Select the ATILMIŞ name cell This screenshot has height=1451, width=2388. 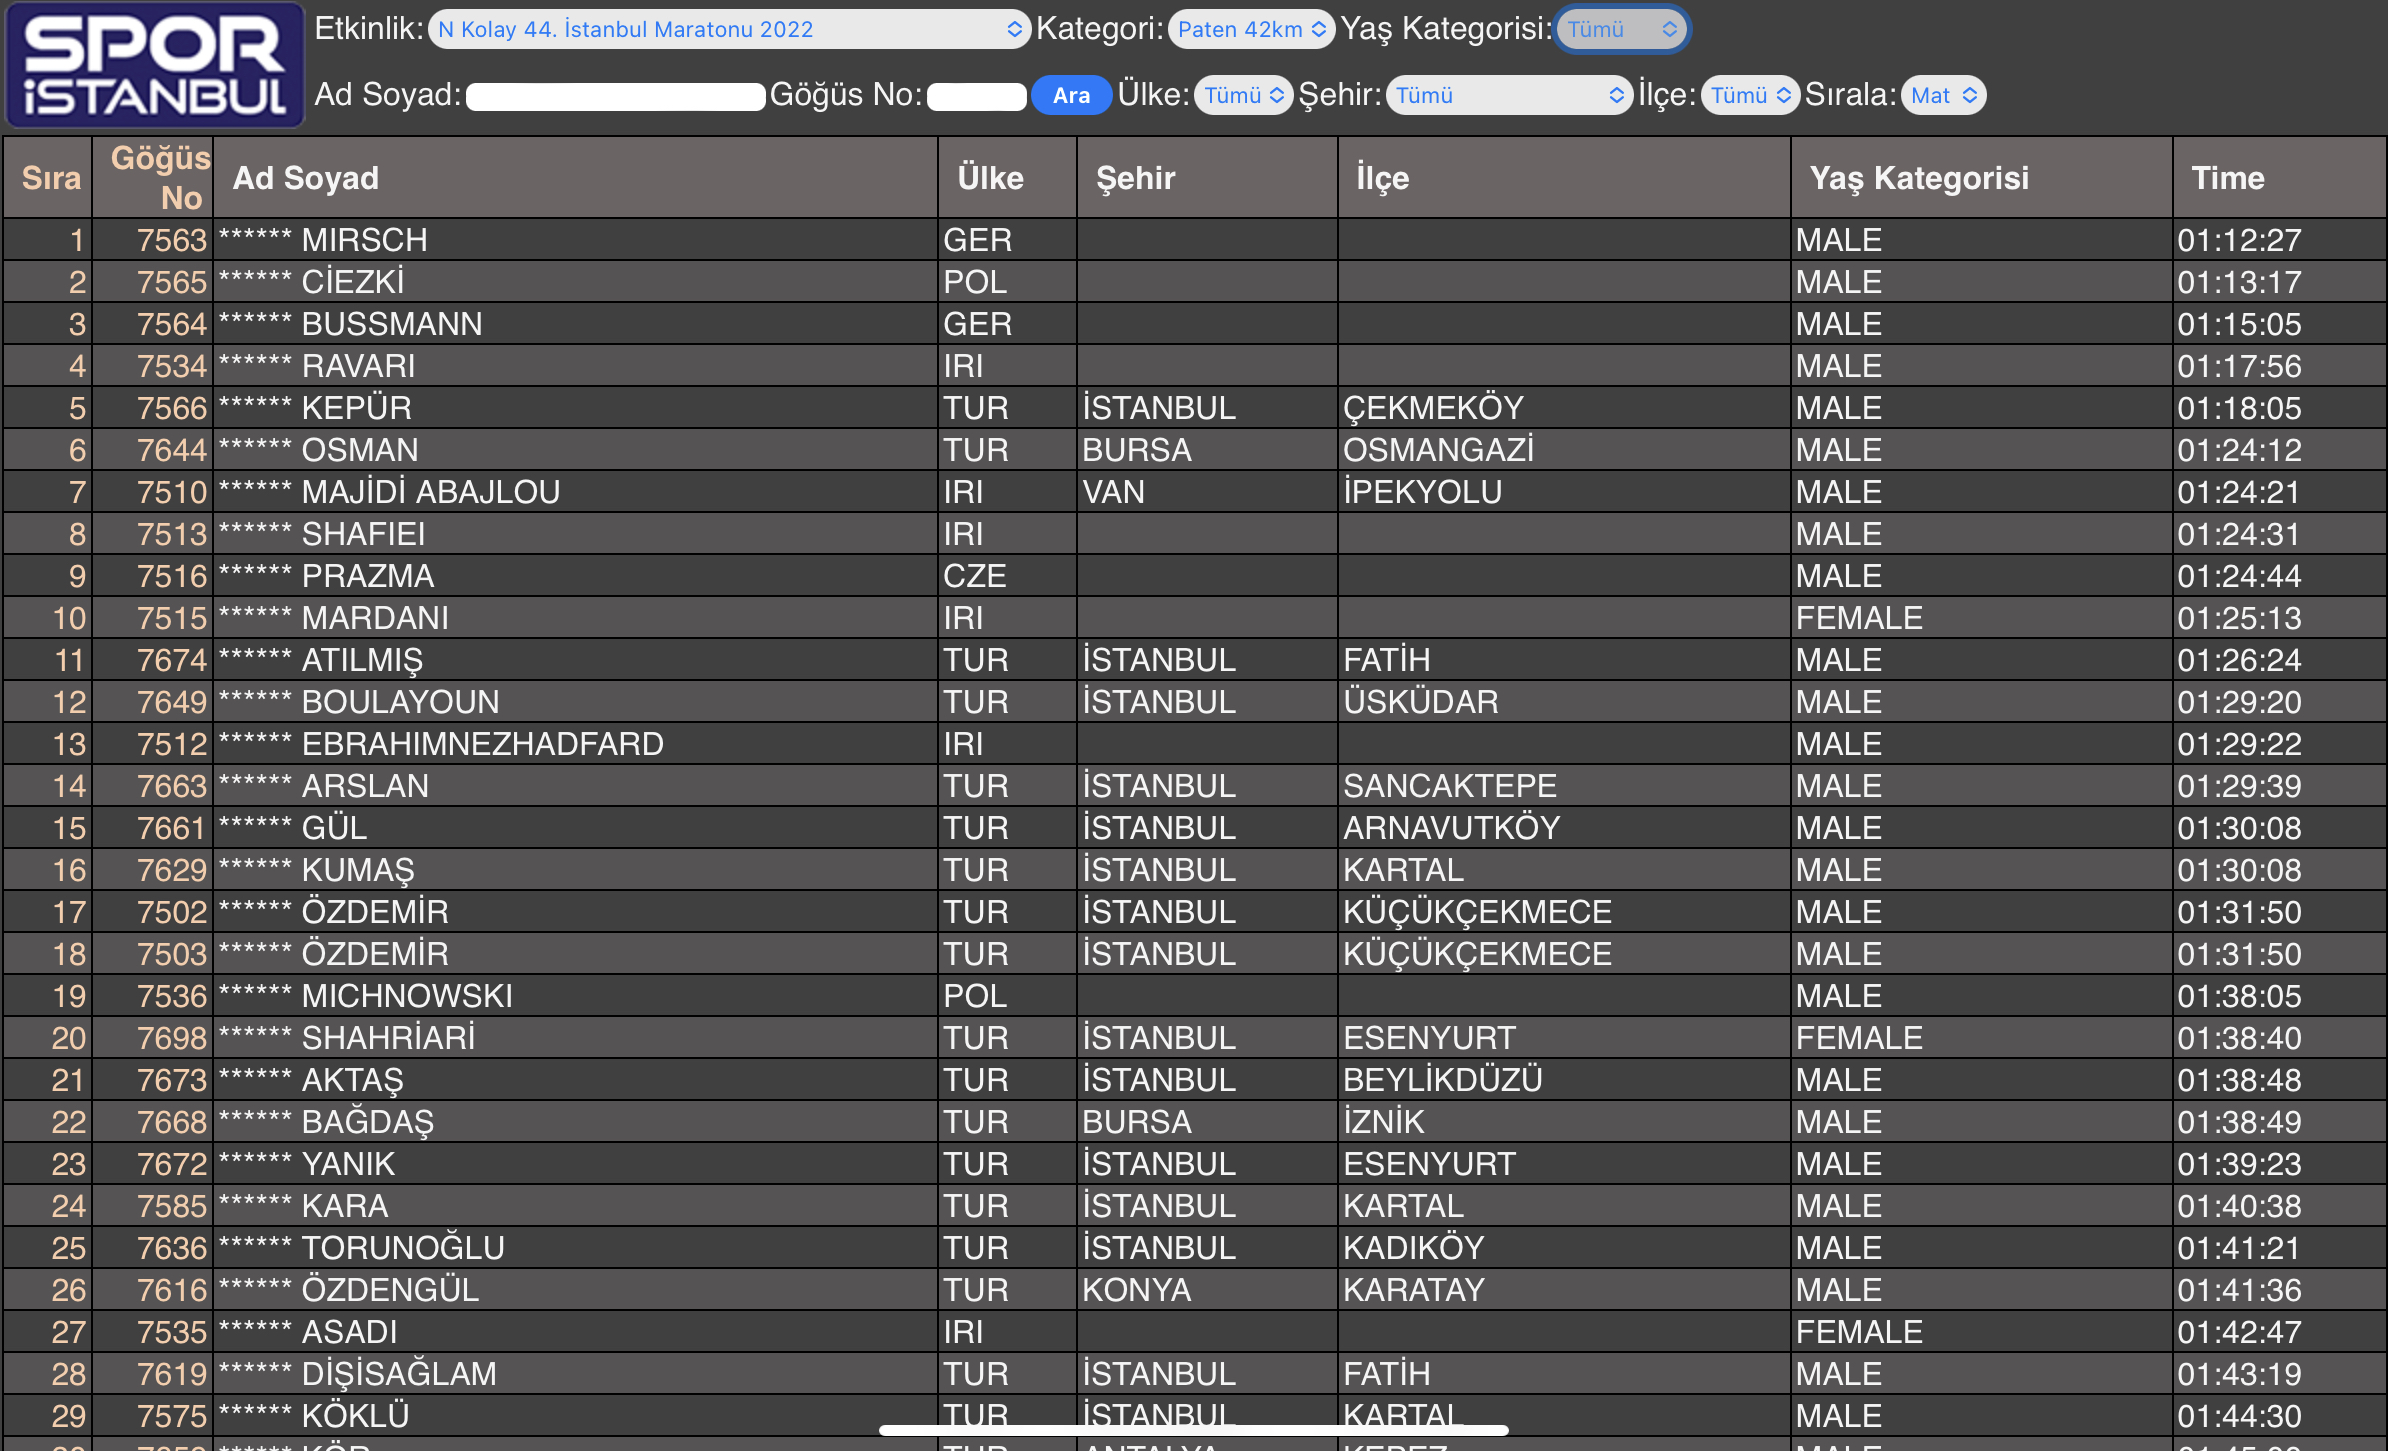click(x=575, y=661)
